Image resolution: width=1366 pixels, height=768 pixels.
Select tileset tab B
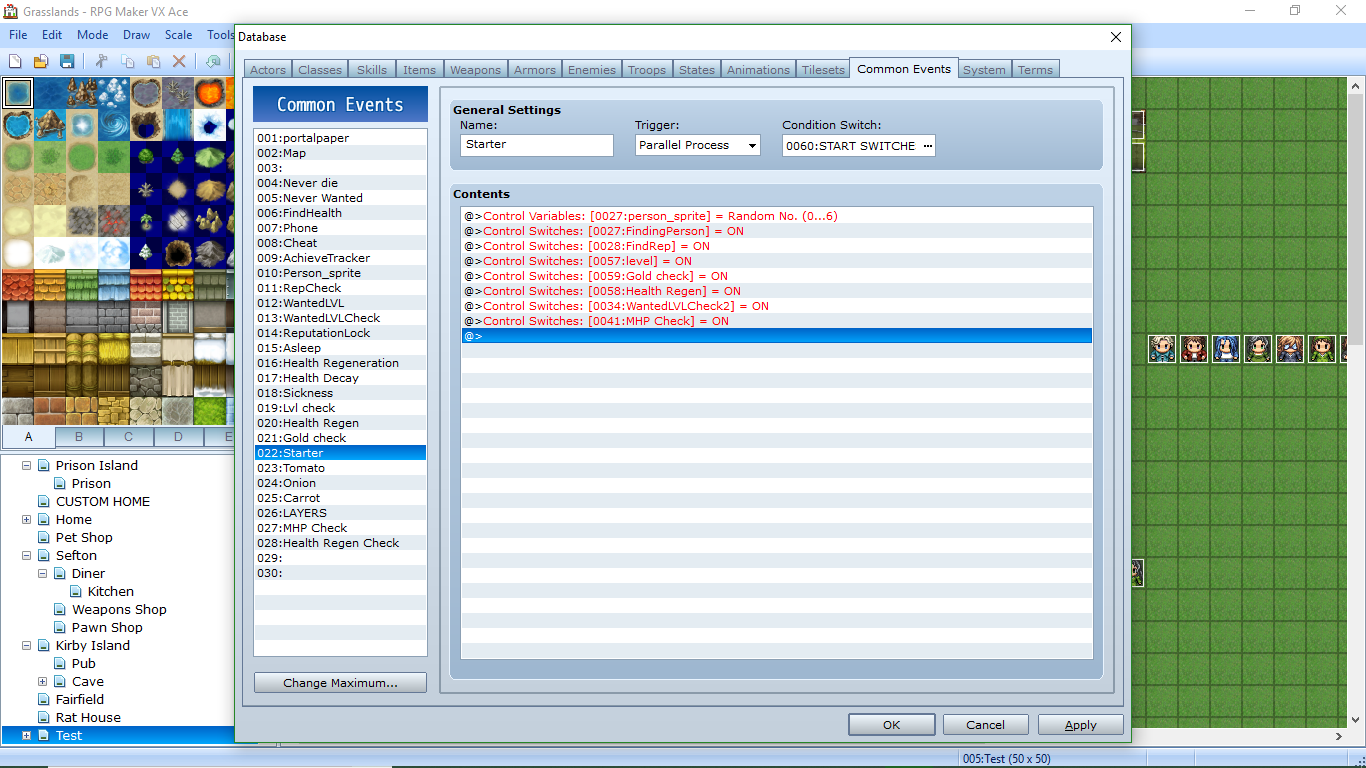(x=79, y=437)
